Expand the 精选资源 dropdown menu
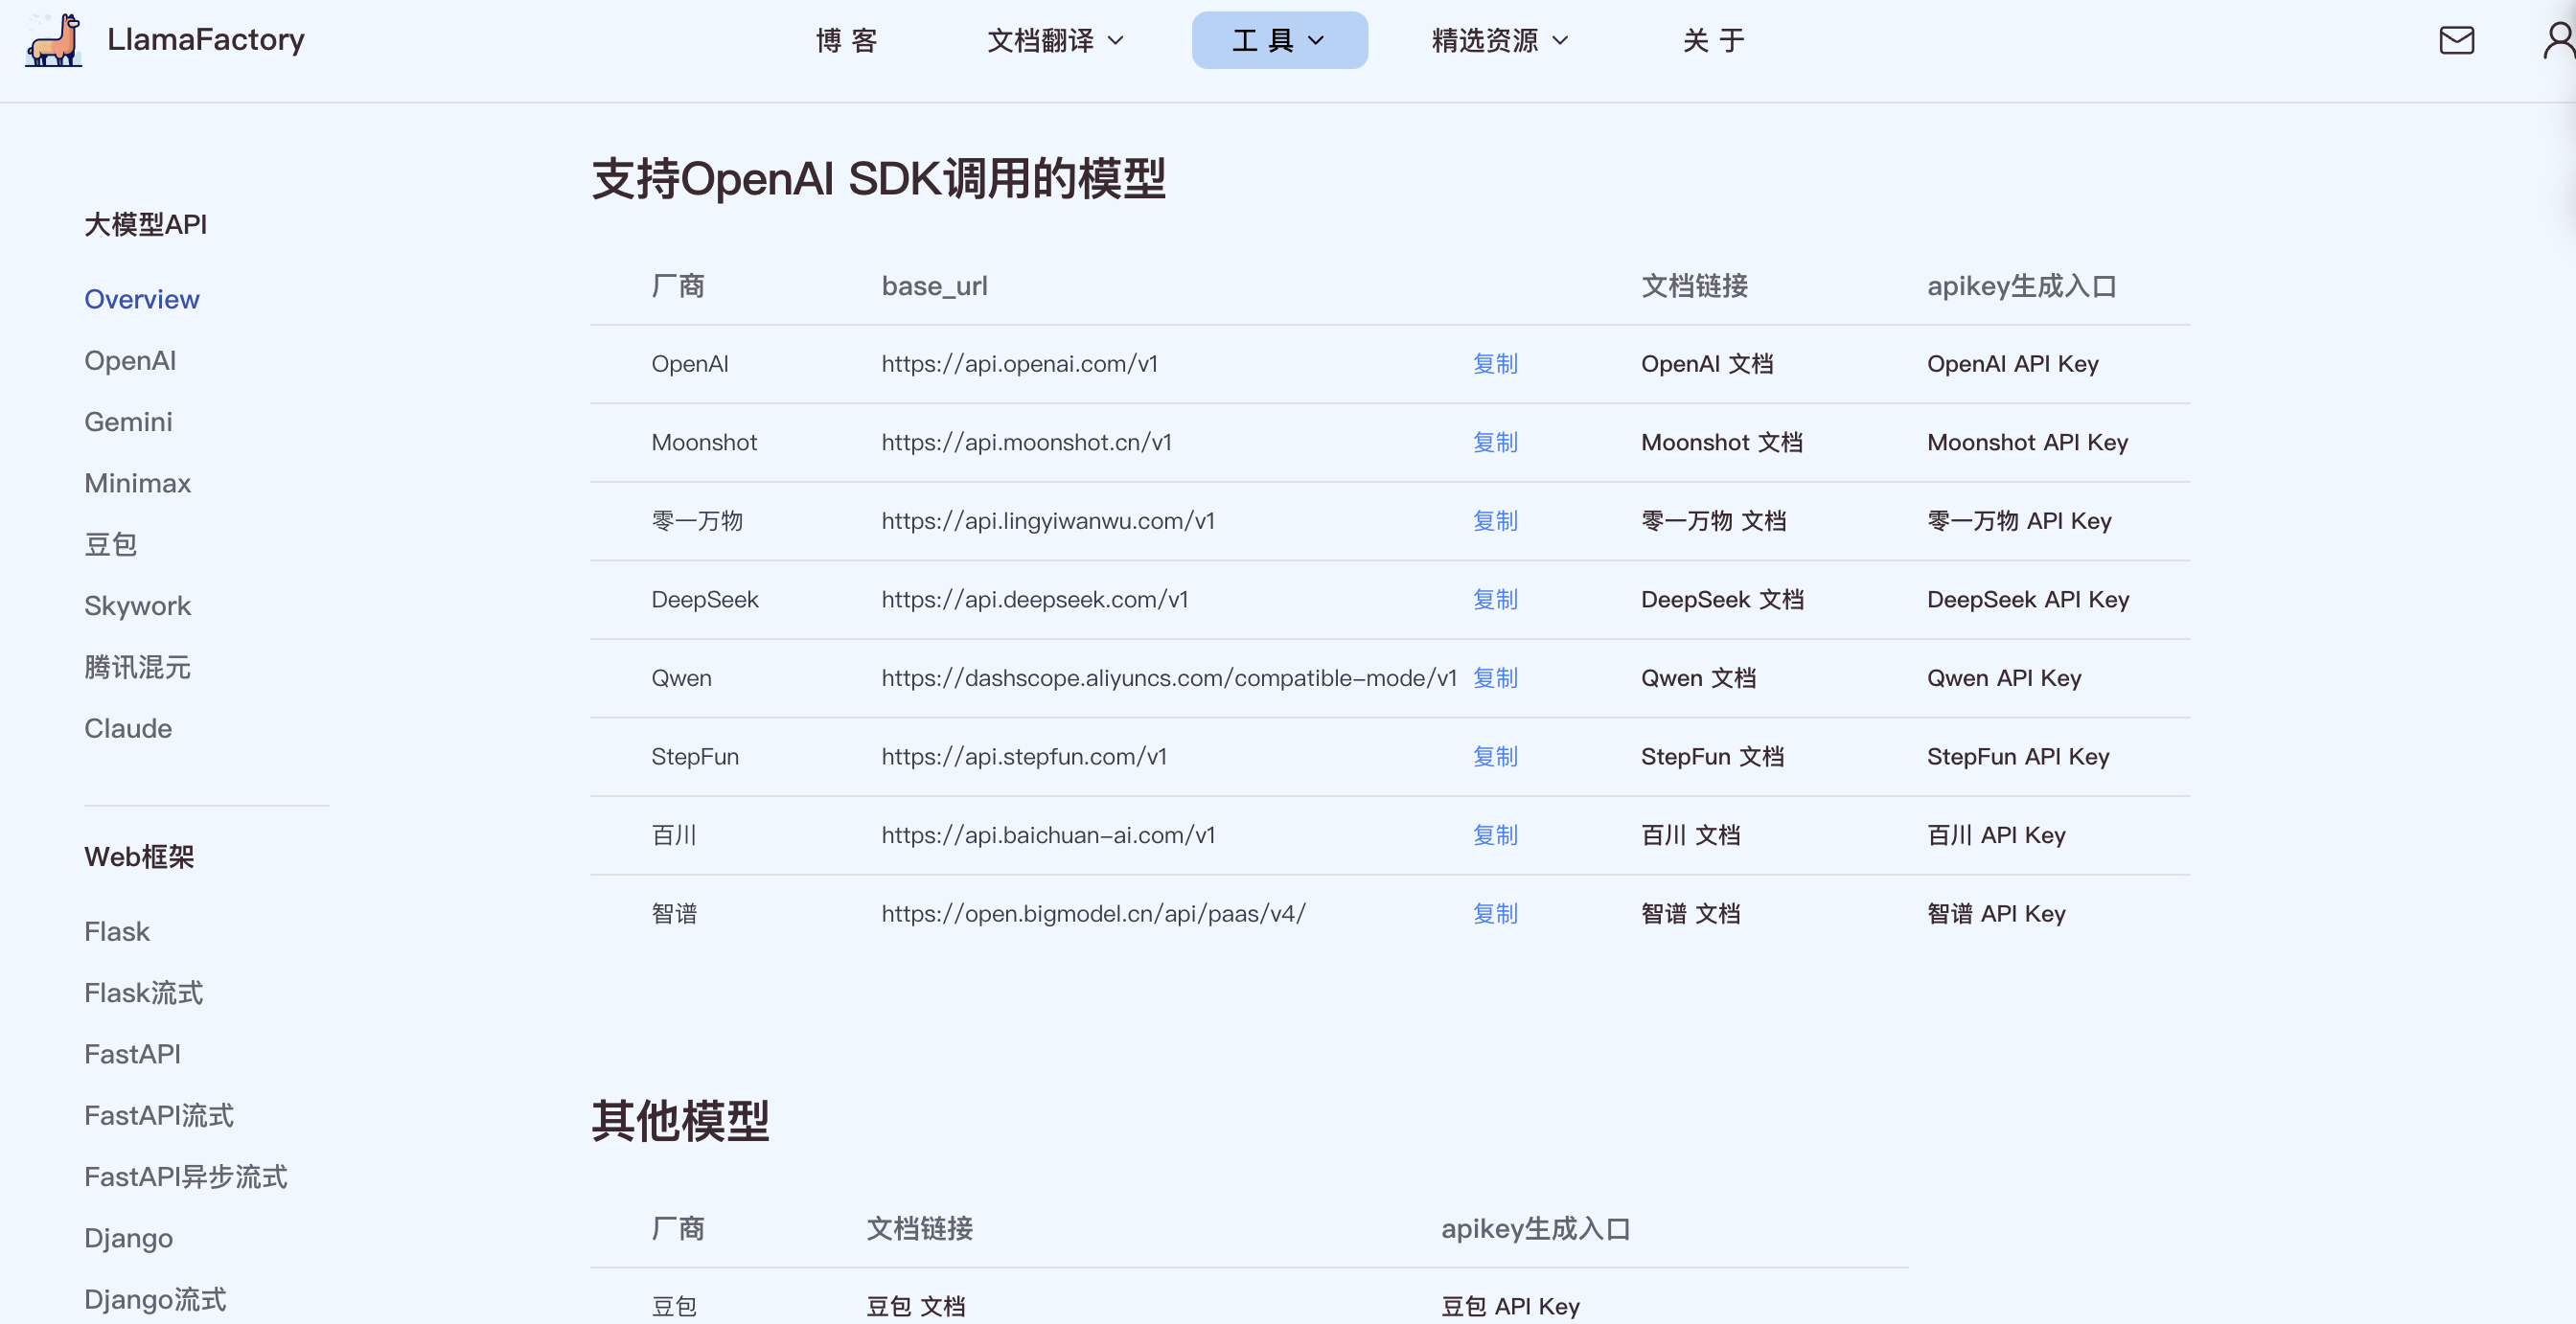Image resolution: width=2576 pixels, height=1324 pixels. [1499, 40]
